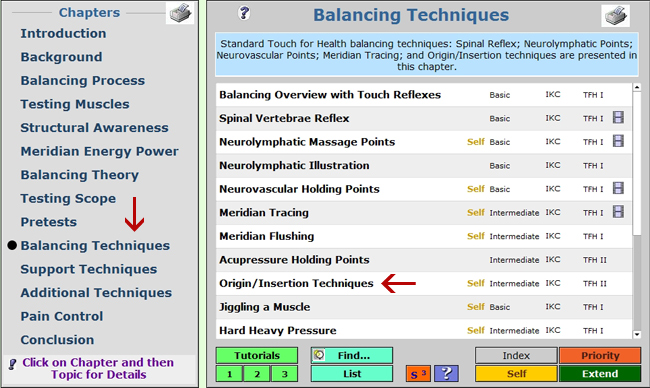Screen dimensions: 650x388
Task: Print the Chapters list with printer icon
Action: pos(180,12)
